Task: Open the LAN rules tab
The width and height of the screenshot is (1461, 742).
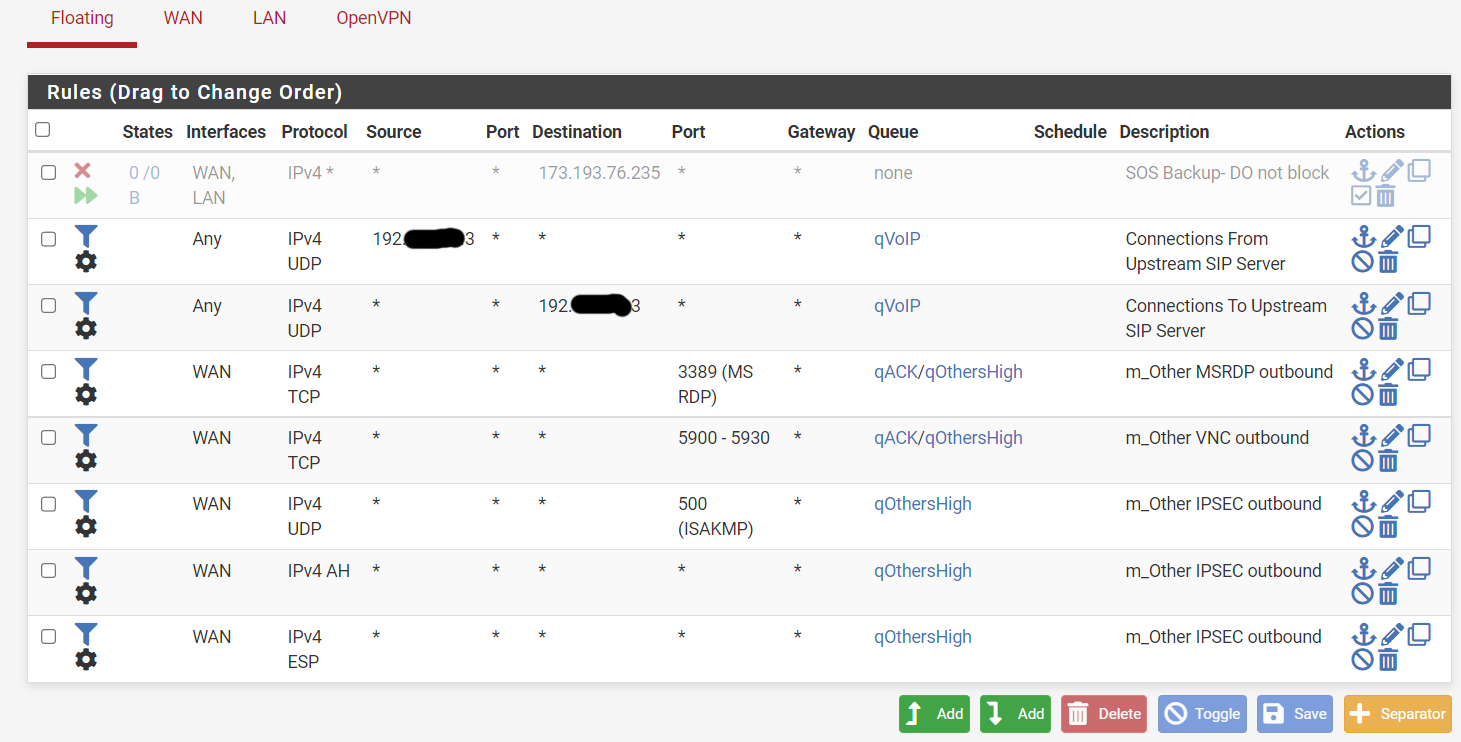Action: click(x=269, y=19)
